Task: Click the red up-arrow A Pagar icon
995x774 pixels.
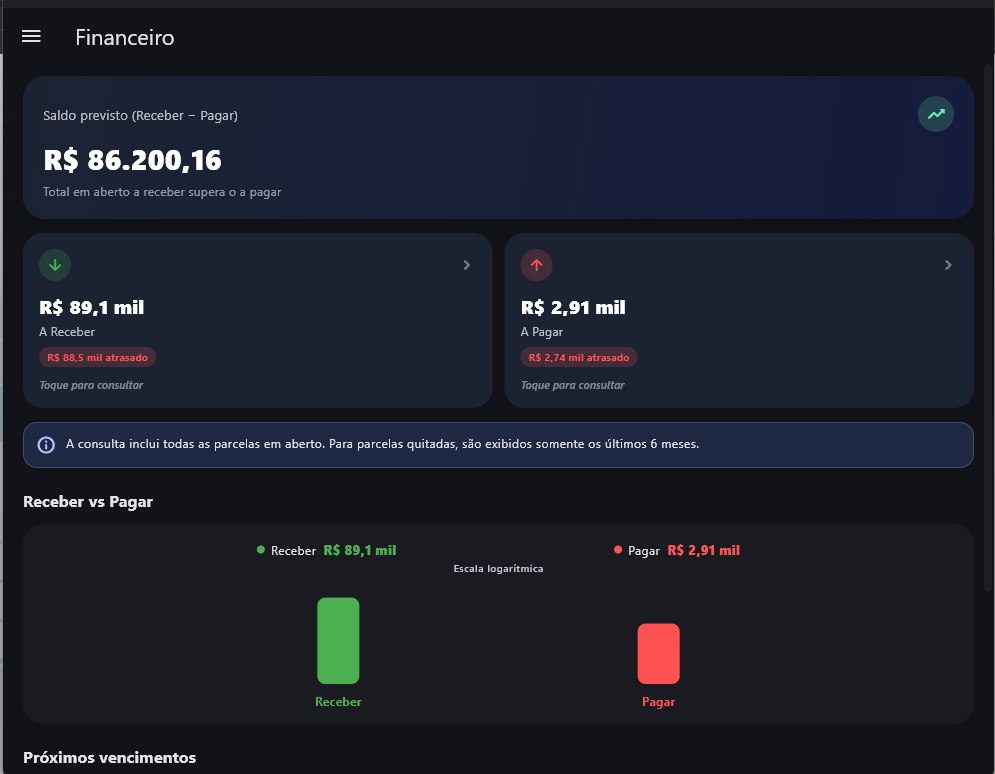Action: 536,265
